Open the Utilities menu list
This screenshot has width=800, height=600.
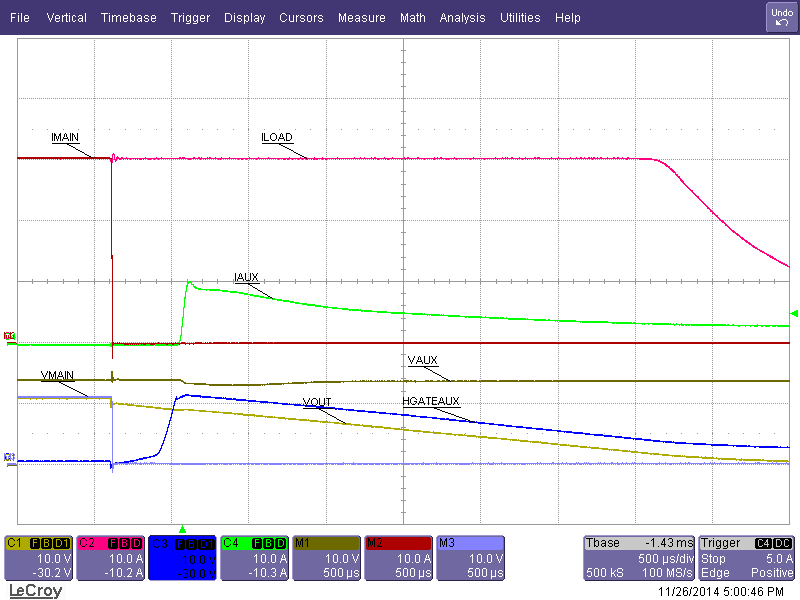point(520,17)
